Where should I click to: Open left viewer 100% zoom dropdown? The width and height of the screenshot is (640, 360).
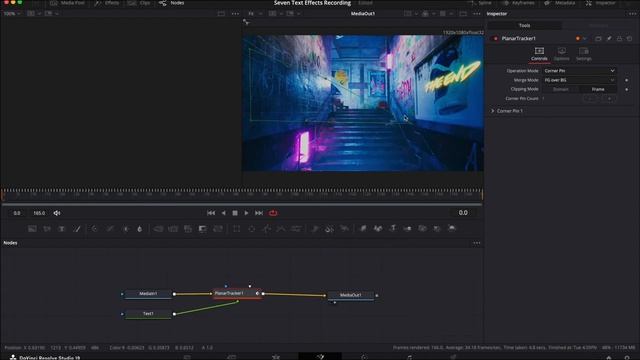click(12, 13)
